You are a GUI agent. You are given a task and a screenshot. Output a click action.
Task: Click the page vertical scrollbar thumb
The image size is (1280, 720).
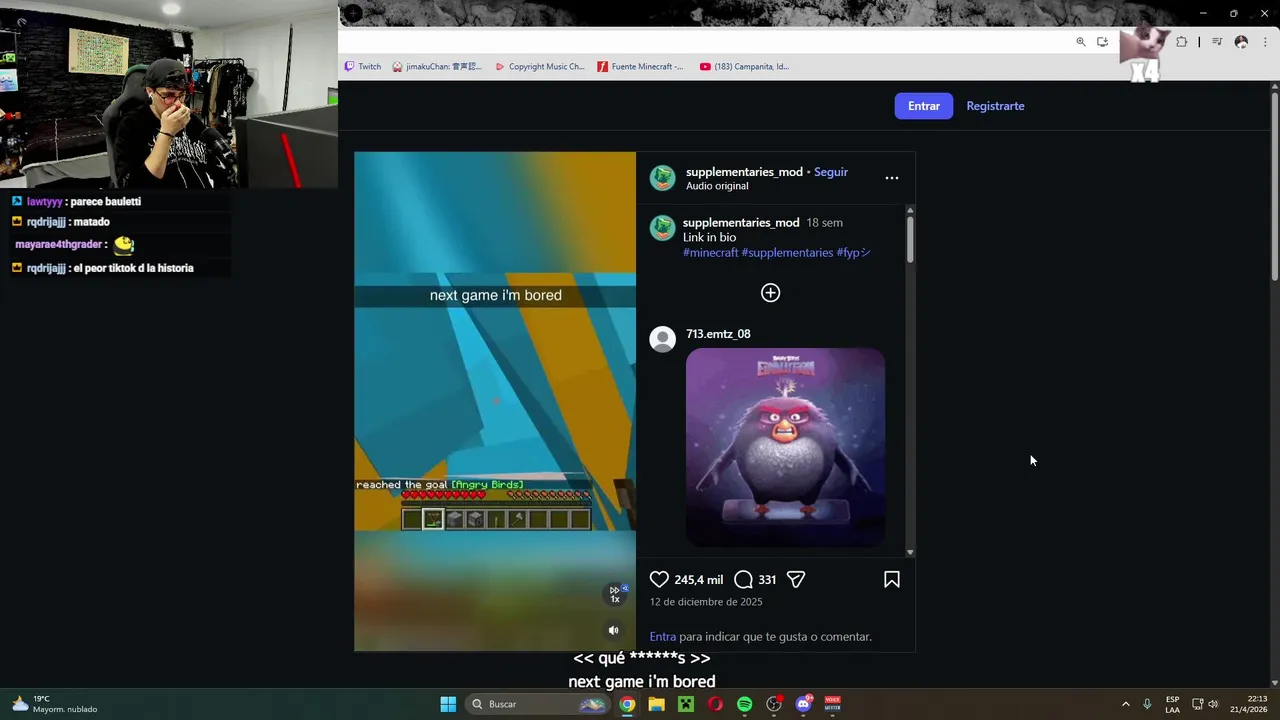coord(1275,188)
